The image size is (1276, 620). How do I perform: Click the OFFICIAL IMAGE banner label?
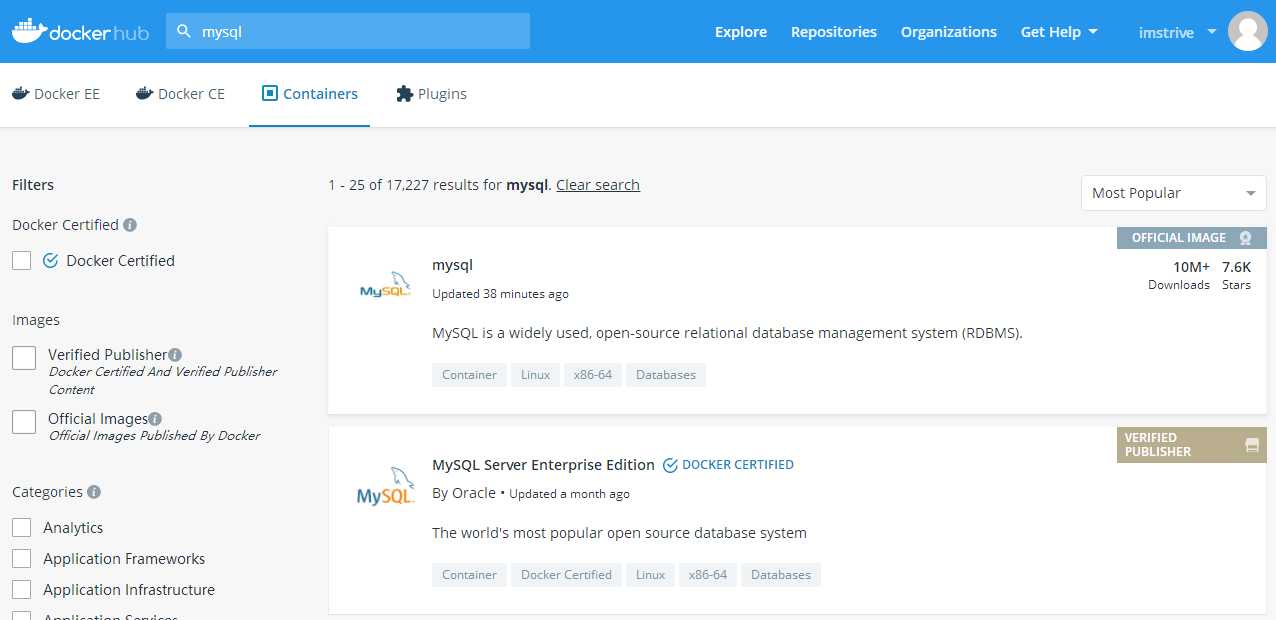tap(1178, 238)
